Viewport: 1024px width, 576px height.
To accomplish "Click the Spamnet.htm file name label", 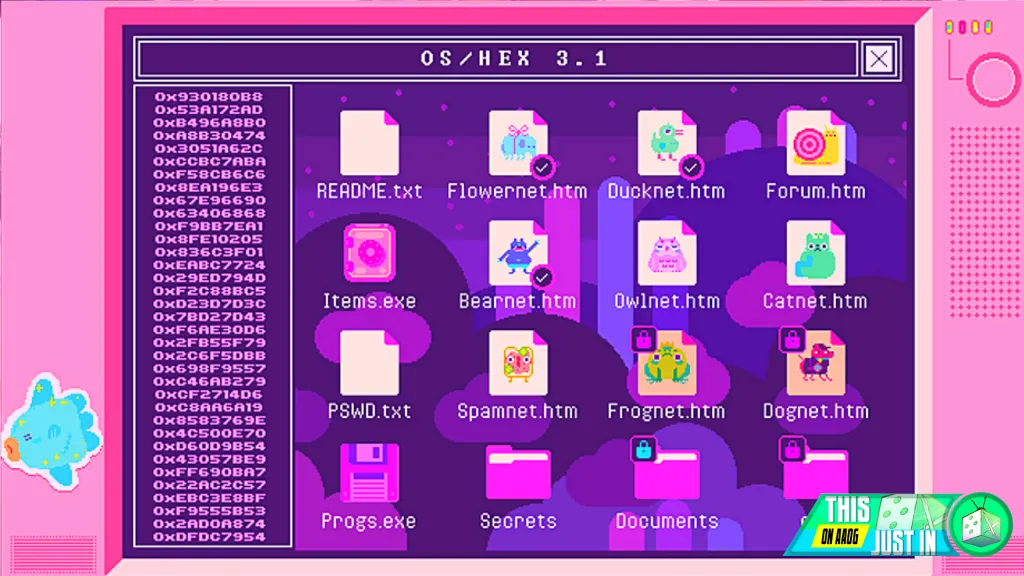I will click(517, 411).
